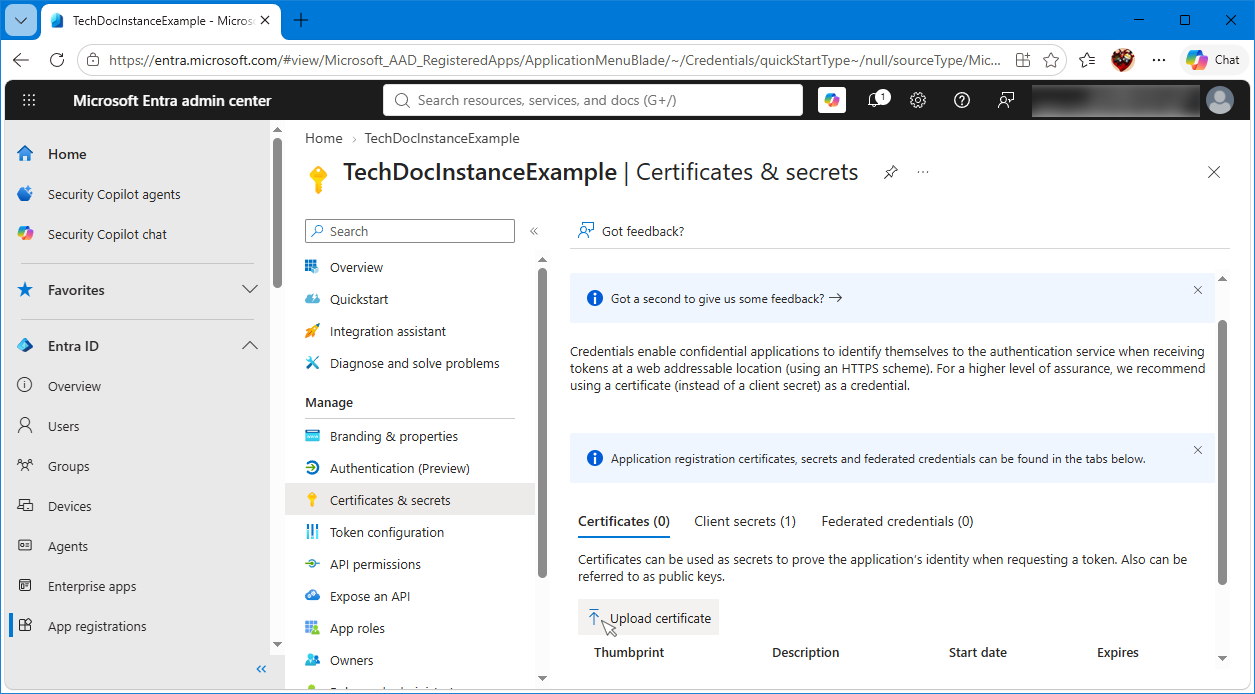Switch to the Federated credentials (0) tab
This screenshot has height=694, width=1255.
(x=897, y=521)
